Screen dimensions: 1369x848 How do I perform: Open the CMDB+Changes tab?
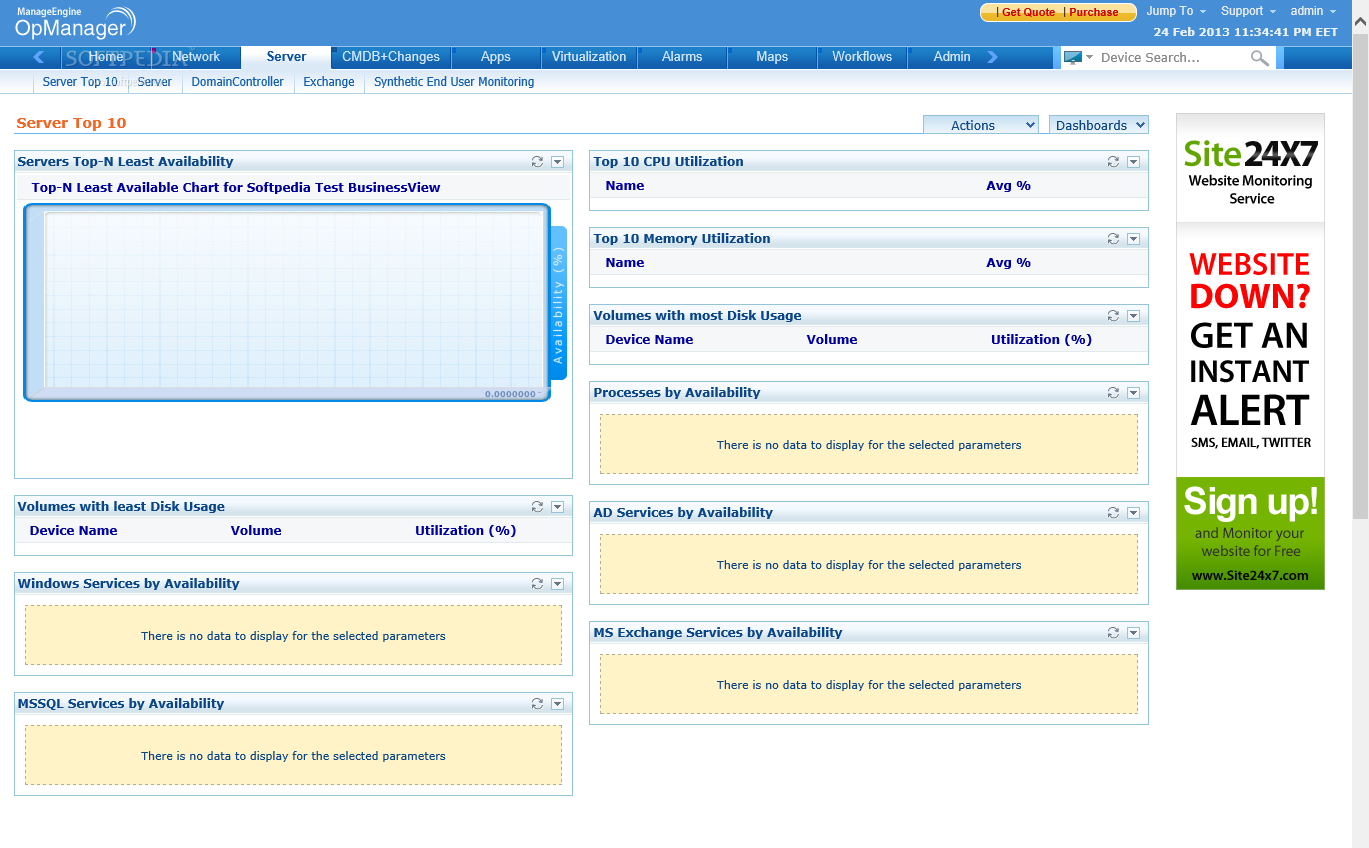pyautogui.click(x=391, y=57)
